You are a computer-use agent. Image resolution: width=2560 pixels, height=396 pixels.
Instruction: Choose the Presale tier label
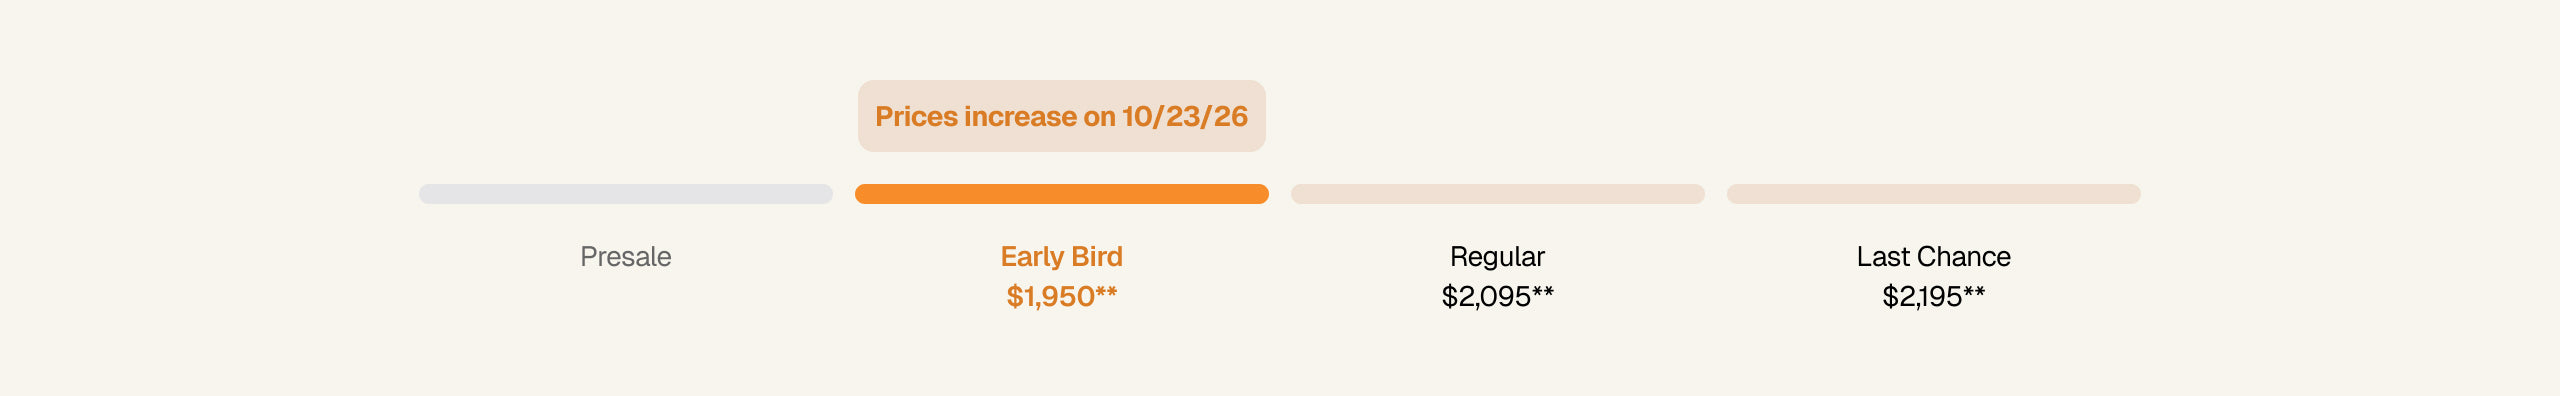point(626,257)
